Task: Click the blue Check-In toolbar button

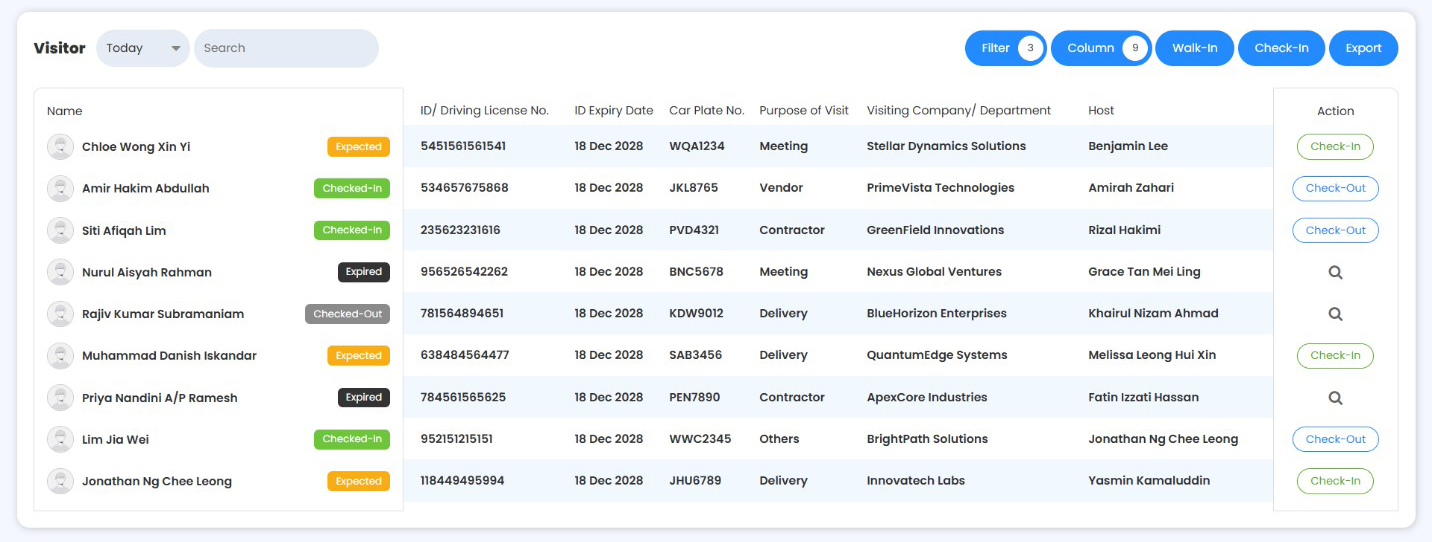Action: [1281, 48]
